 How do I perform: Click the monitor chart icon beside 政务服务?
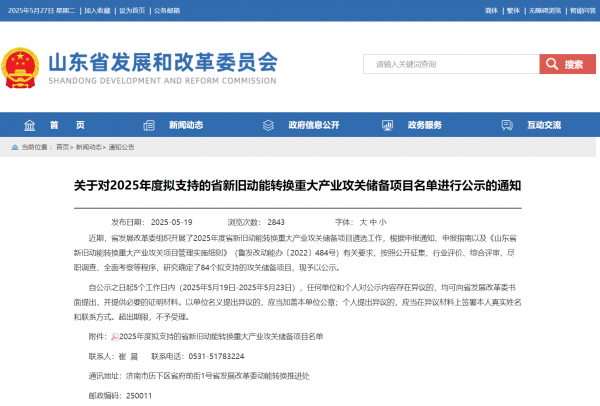pos(387,125)
